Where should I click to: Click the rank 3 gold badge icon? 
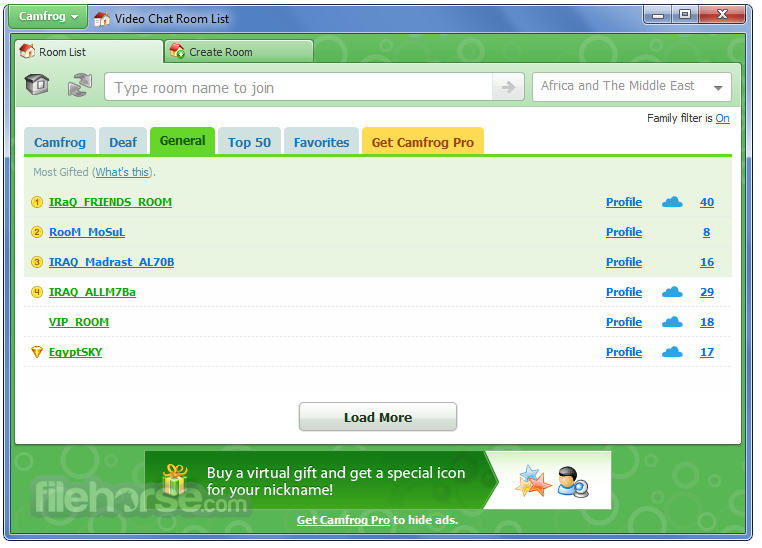point(37,262)
